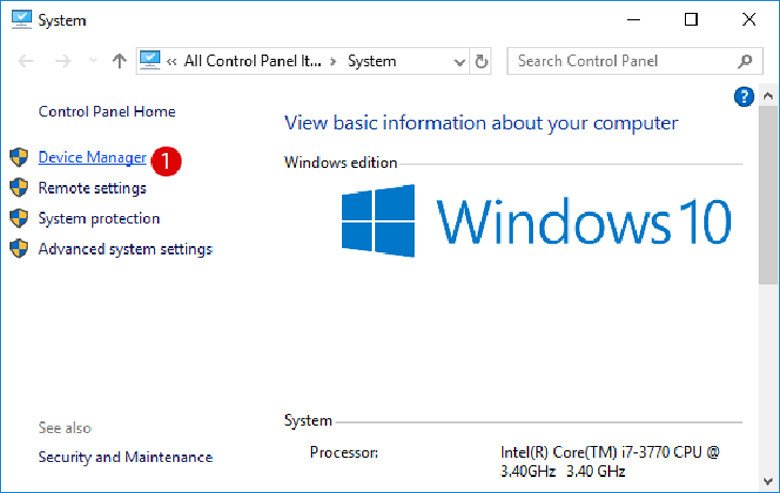Click the Processor label
The width and height of the screenshot is (780, 493).
click(344, 452)
